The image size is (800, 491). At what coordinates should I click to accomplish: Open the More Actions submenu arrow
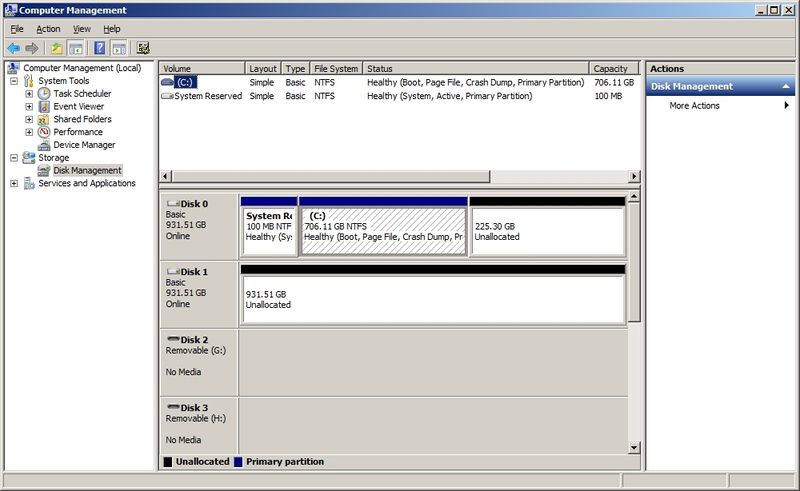coord(786,105)
